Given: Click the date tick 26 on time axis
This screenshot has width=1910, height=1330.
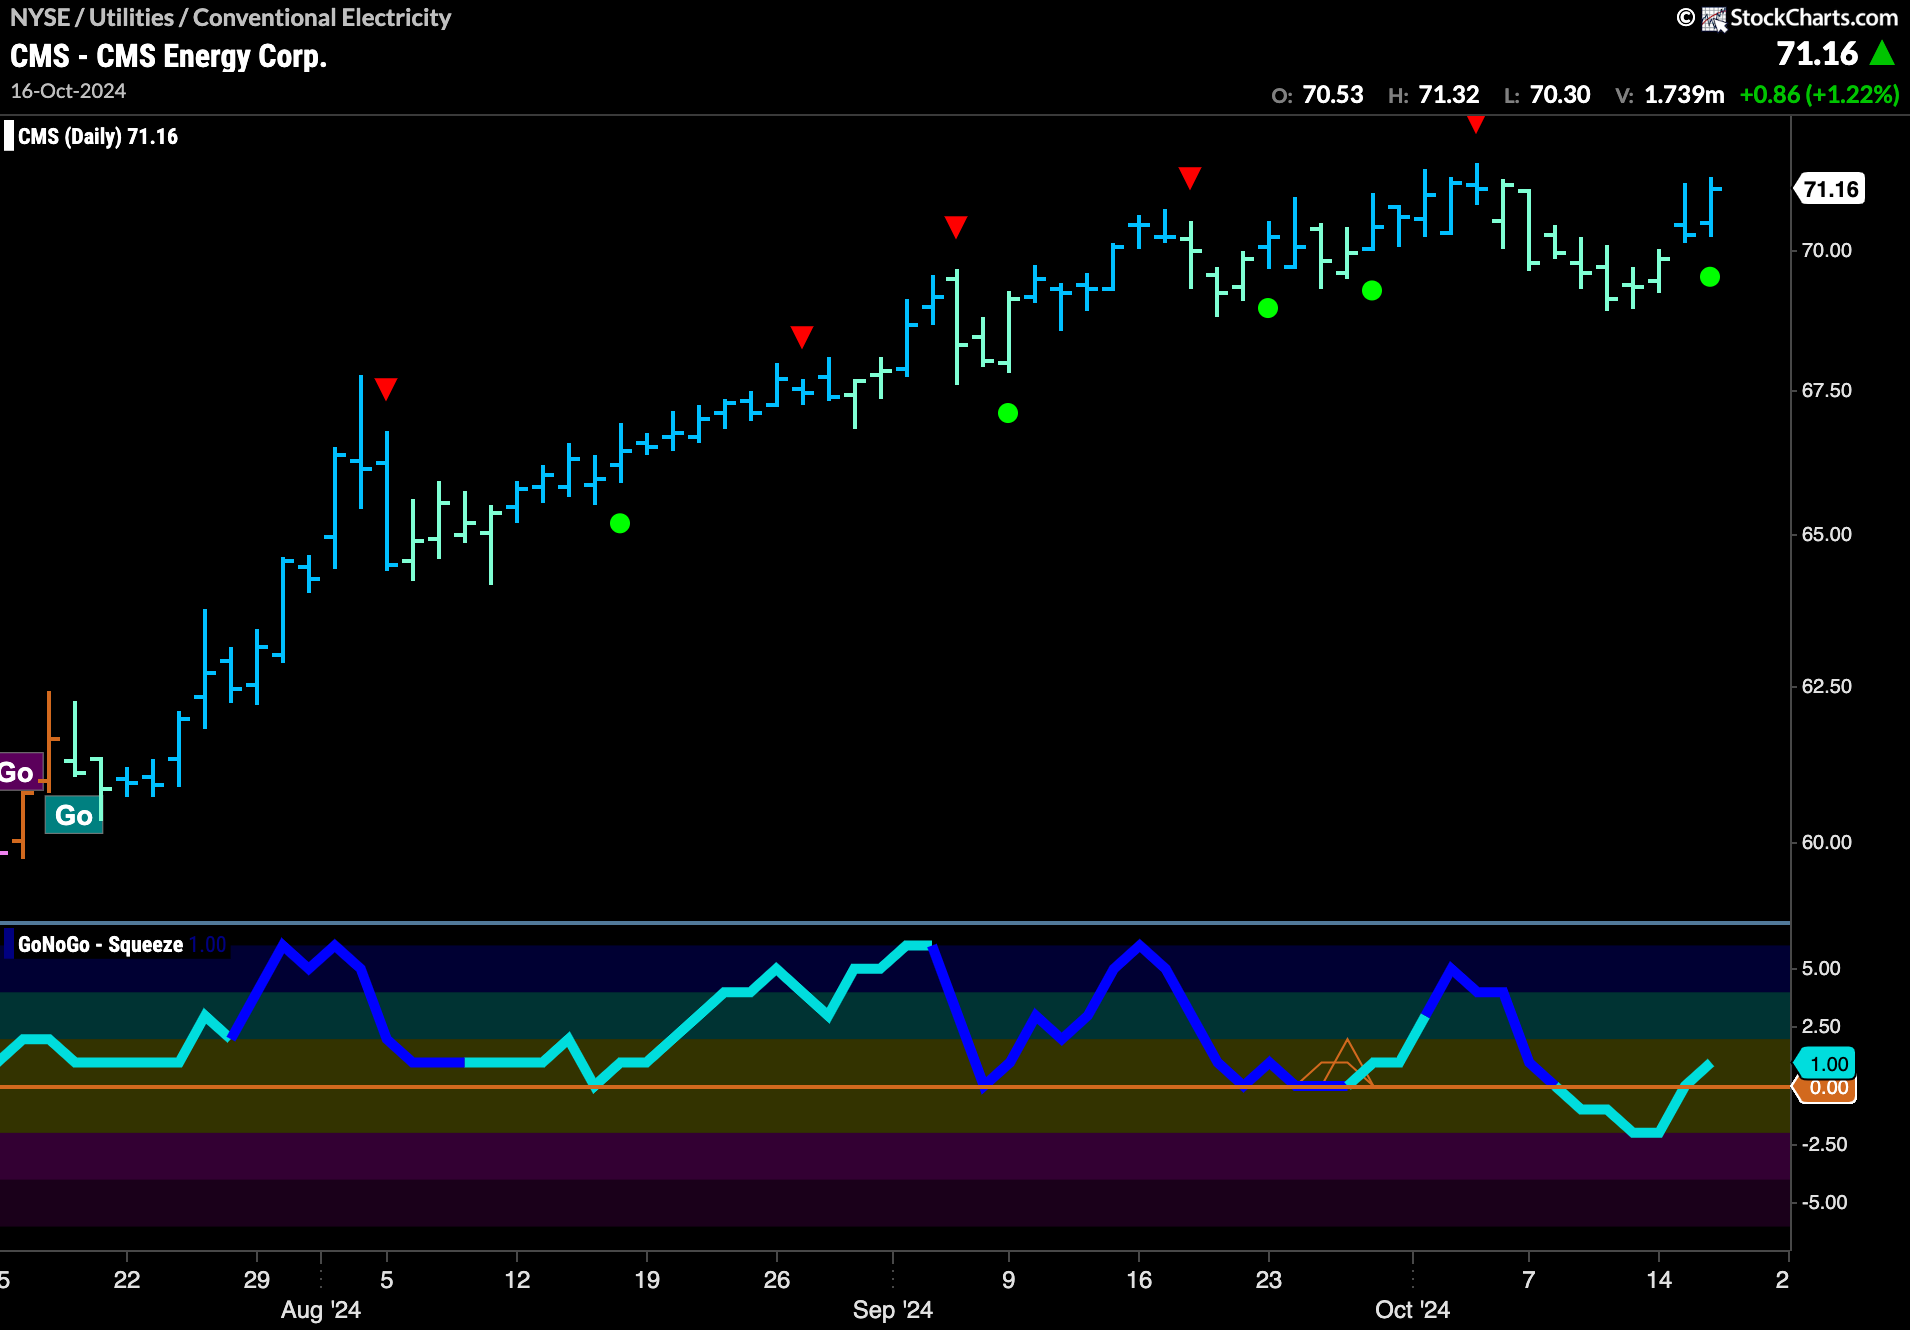Looking at the screenshot, I should pos(777,1279).
